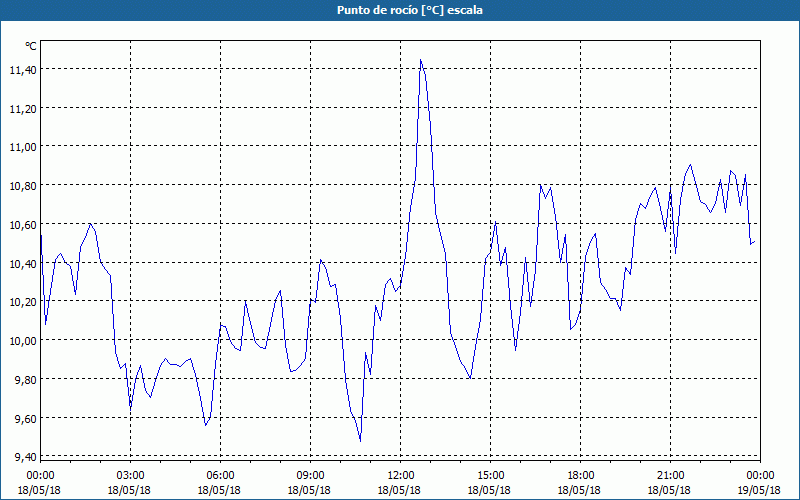Screen dimensions: 800x500
Task: Click the 11,20 y-axis label
Action: (23, 108)
